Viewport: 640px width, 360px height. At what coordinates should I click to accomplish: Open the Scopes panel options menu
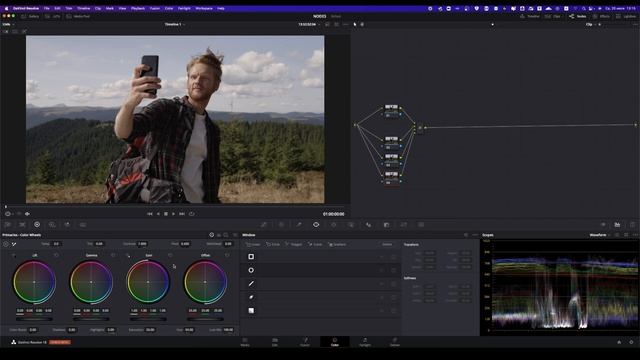click(x=635, y=235)
